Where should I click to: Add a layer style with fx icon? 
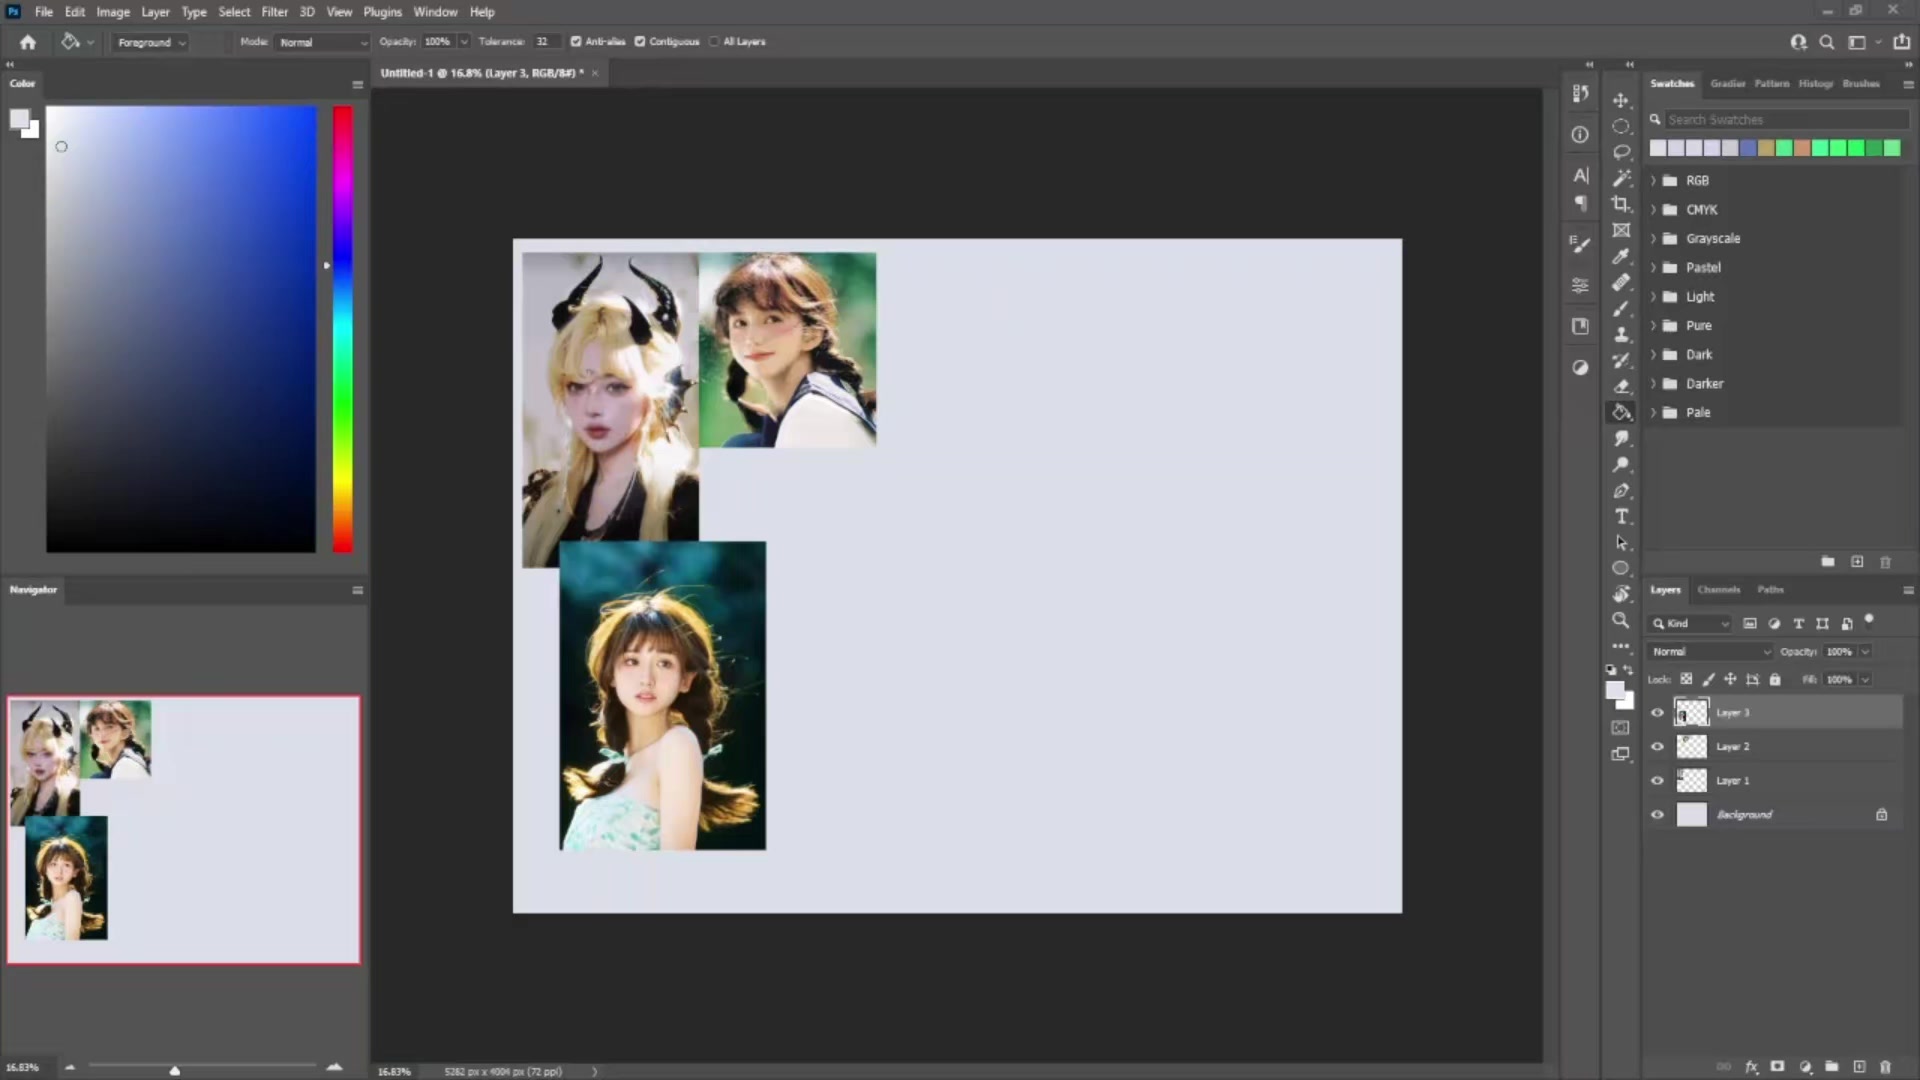(x=1751, y=1067)
